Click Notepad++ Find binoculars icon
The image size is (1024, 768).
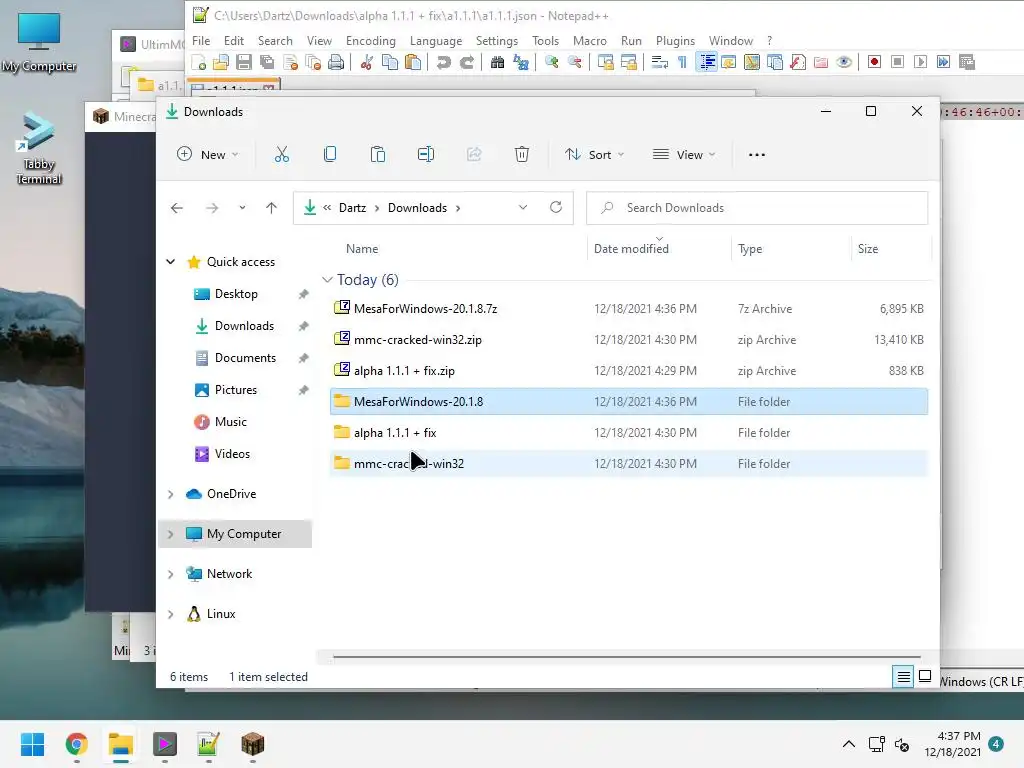pyautogui.click(x=497, y=63)
